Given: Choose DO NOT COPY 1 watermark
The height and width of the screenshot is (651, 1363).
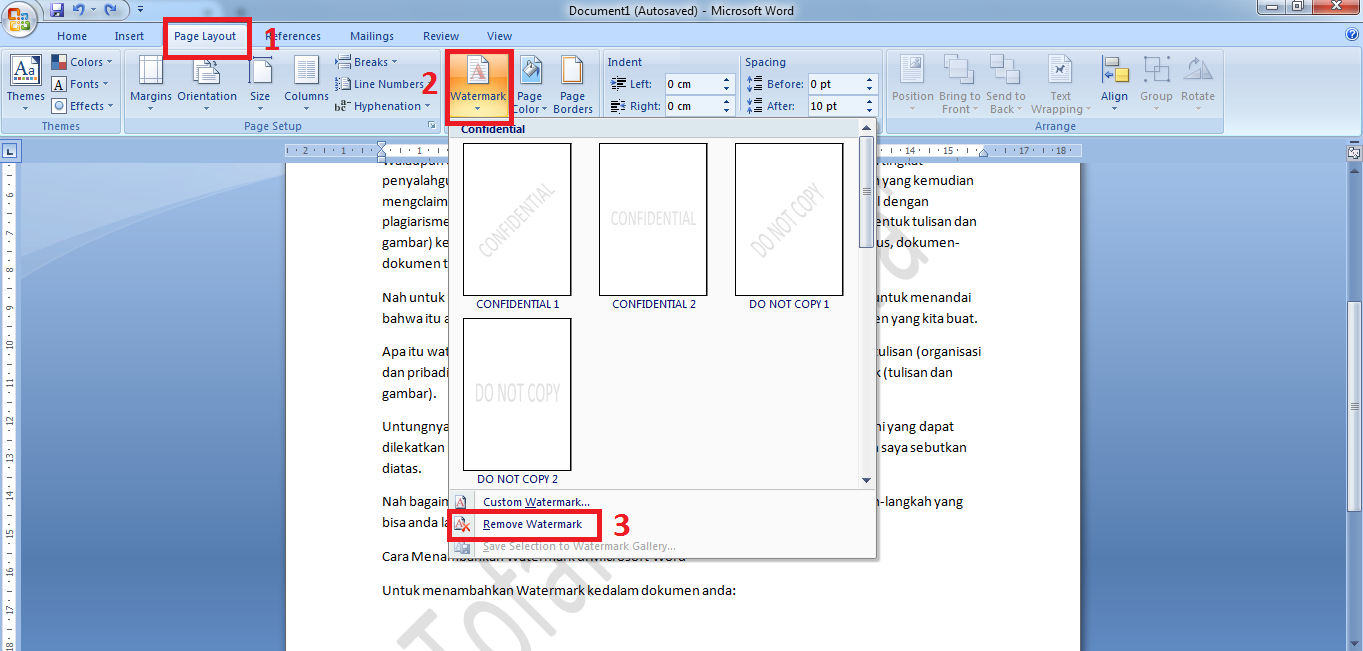Looking at the screenshot, I should point(789,219).
